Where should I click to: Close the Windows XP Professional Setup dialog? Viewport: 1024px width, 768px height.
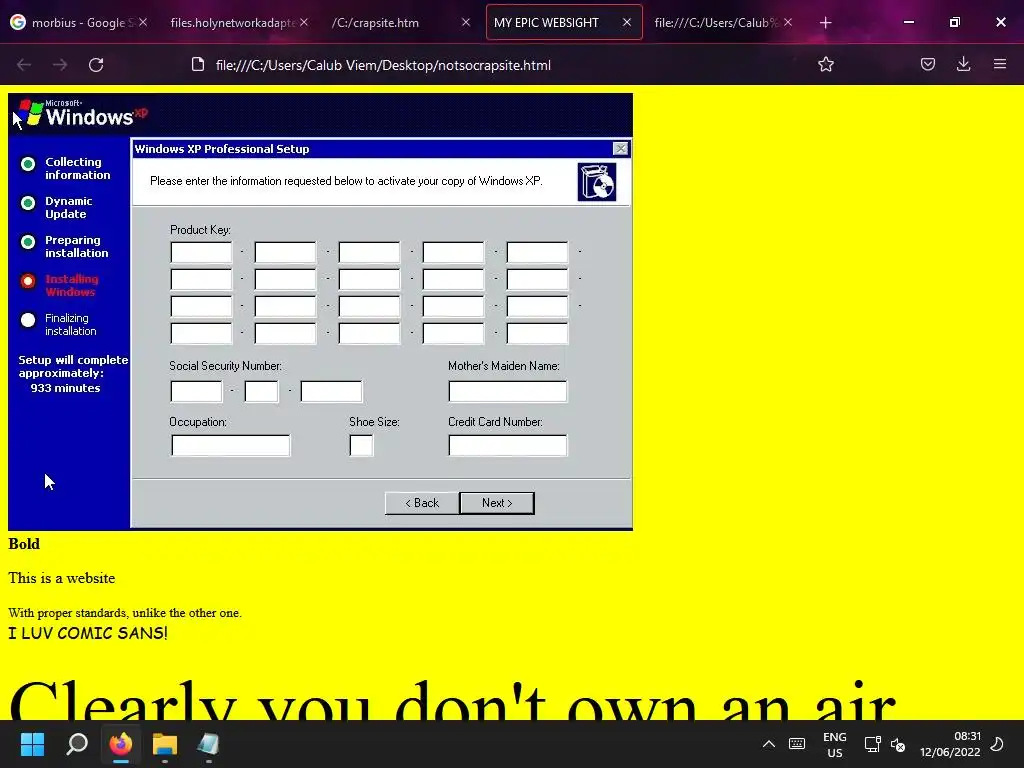(x=620, y=149)
